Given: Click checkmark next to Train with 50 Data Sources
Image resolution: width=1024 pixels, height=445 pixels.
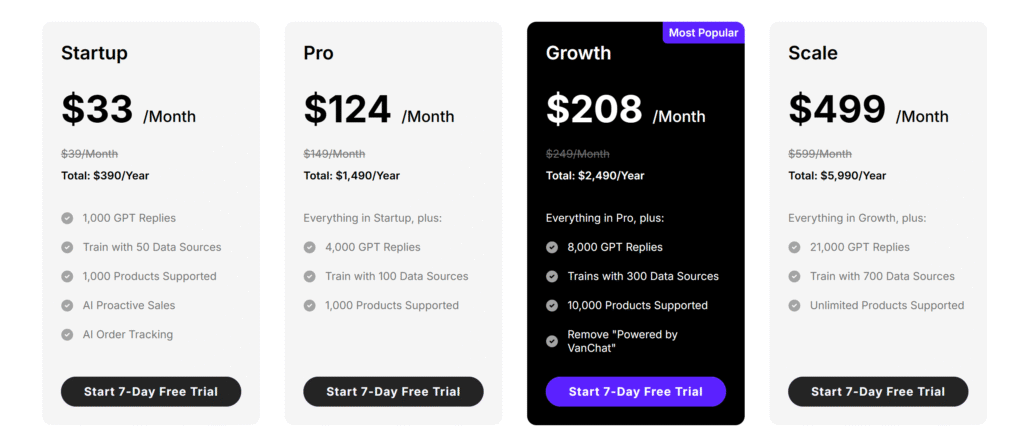Looking at the screenshot, I should (67, 247).
